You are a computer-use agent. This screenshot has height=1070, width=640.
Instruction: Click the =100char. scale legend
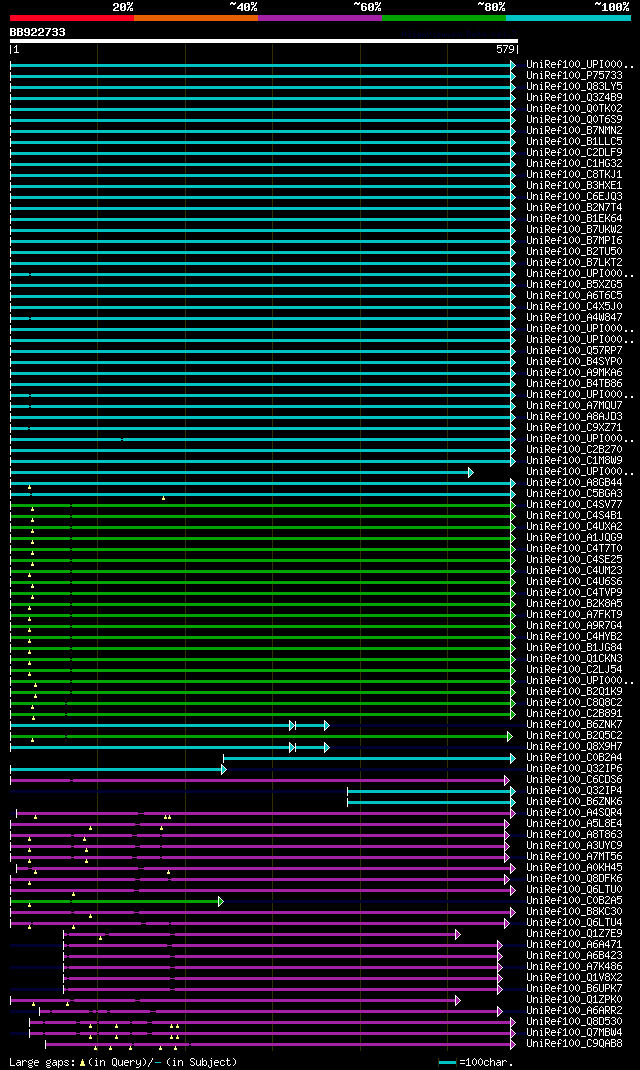tap(476, 1062)
